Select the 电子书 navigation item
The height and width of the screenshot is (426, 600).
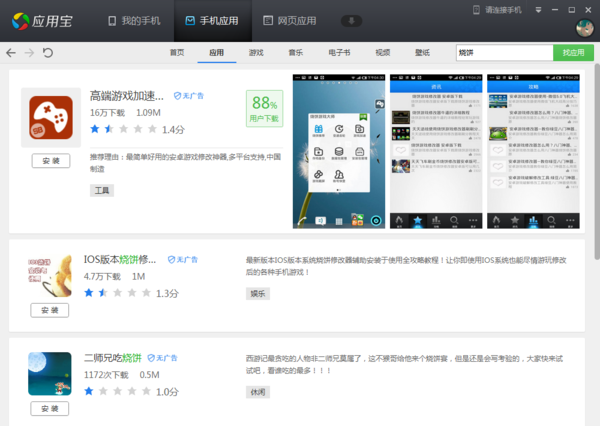pos(339,52)
